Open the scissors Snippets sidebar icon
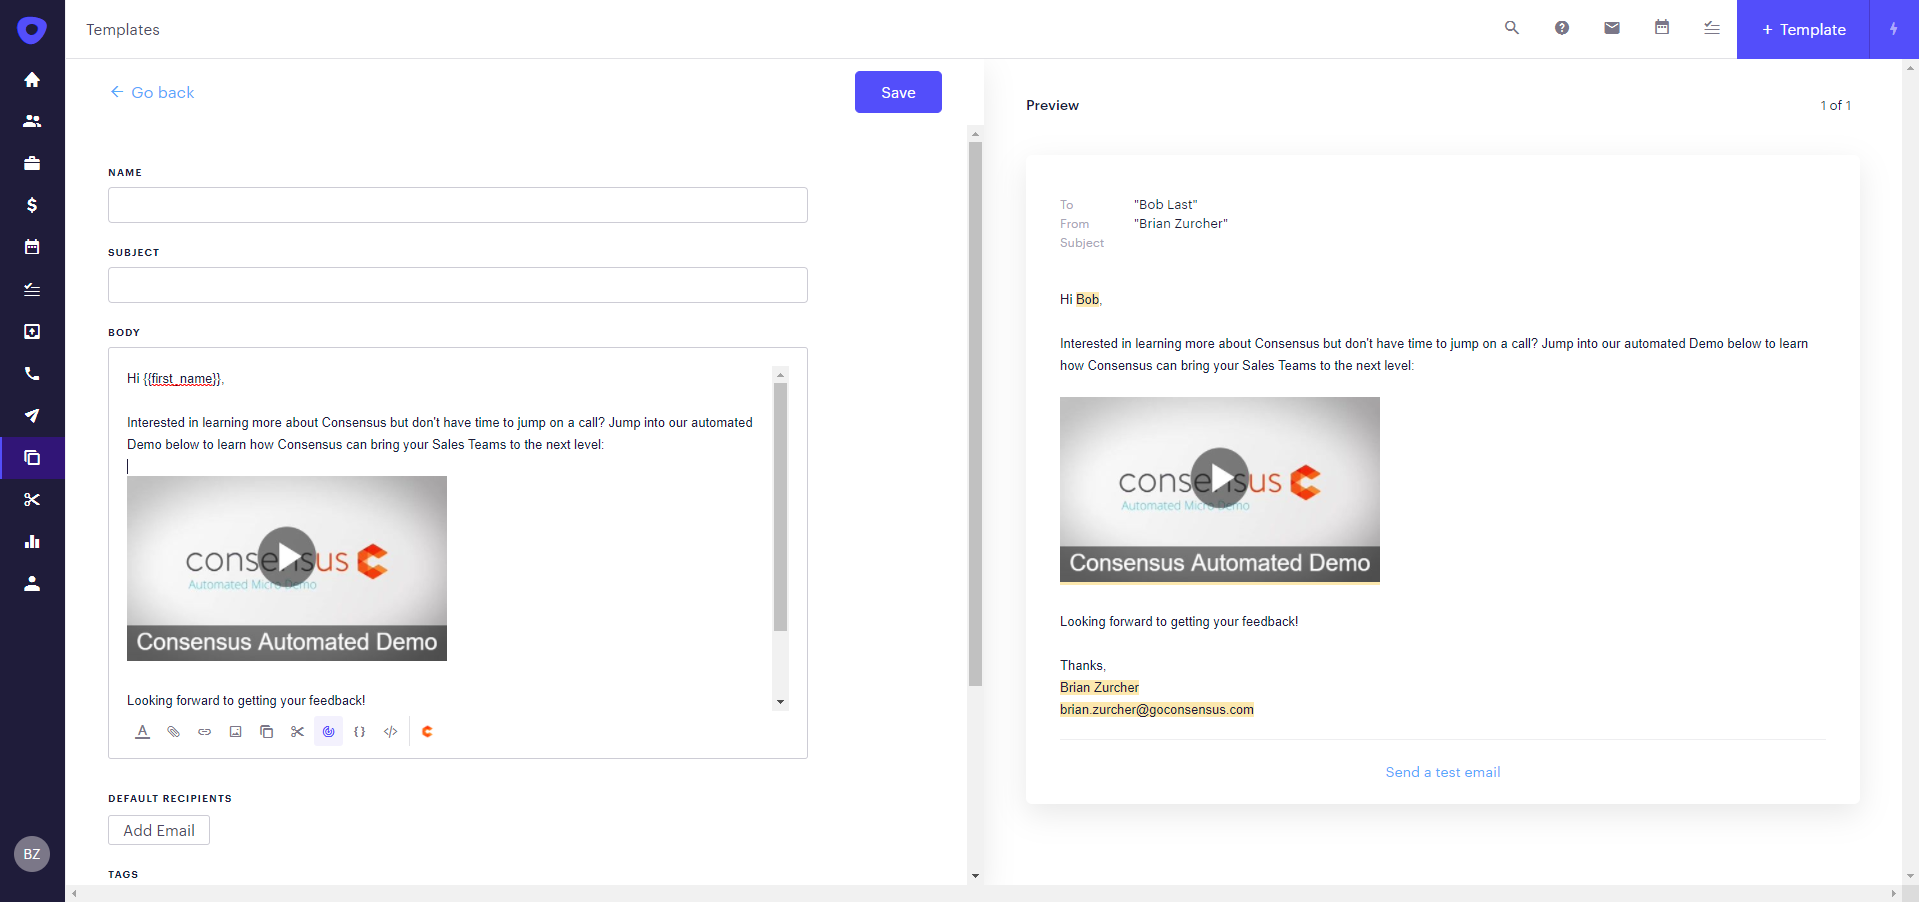Image resolution: width=1919 pixels, height=902 pixels. point(32,499)
